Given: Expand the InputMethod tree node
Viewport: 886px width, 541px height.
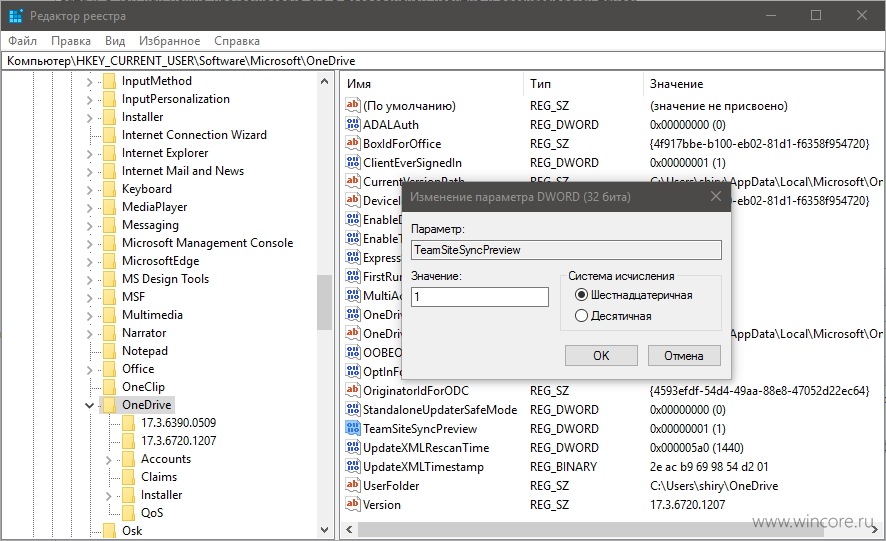Looking at the screenshot, I should 89,81.
